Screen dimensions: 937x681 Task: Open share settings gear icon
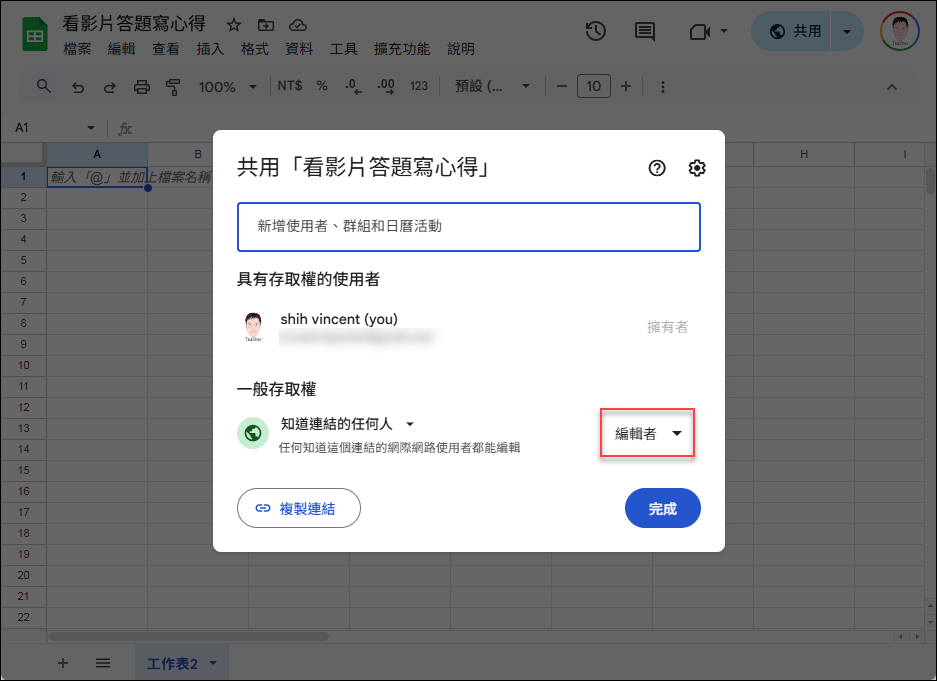coord(697,168)
